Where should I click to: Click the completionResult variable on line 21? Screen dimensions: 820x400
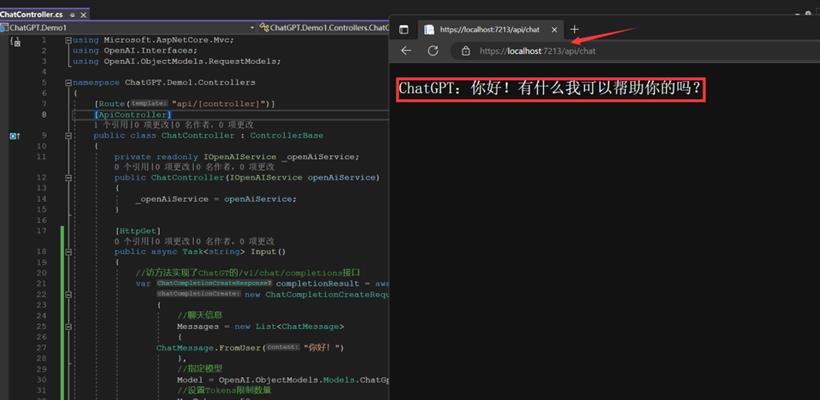point(317,283)
